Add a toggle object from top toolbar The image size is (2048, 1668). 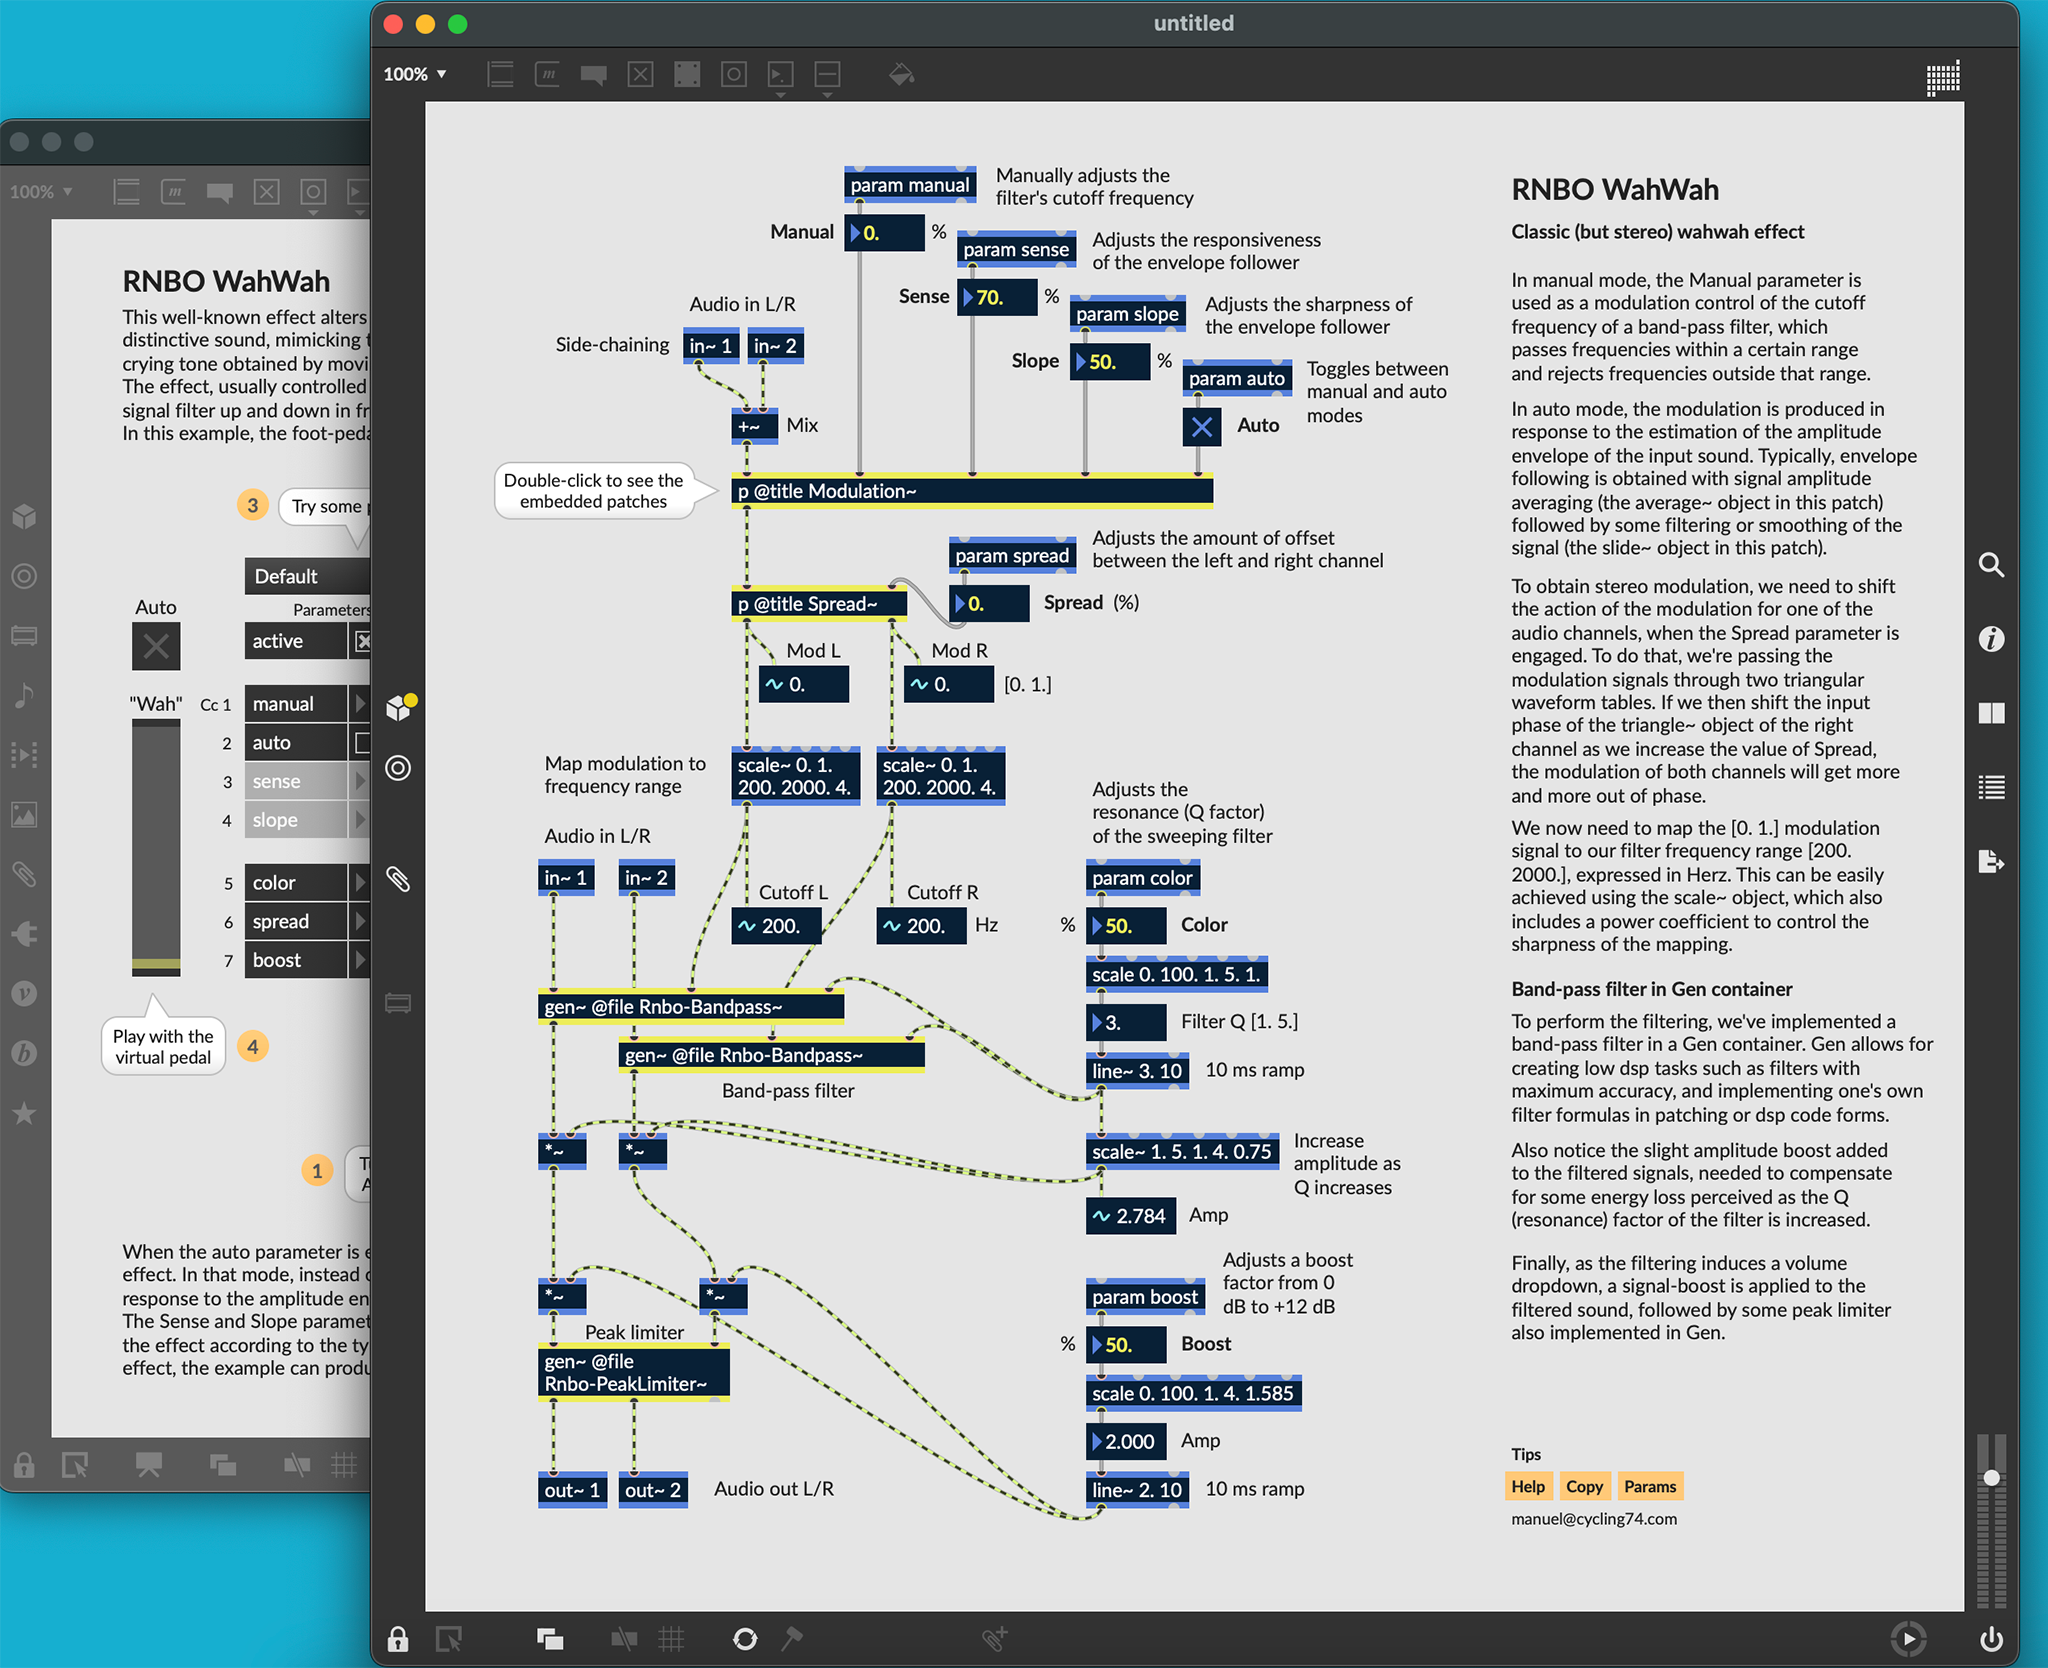click(640, 74)
